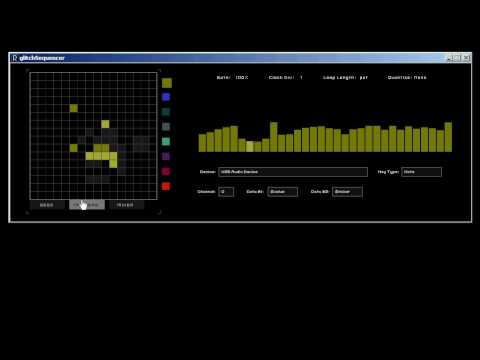The width and height of the screenshot is (480, 360).
Task: Select the gray color swatch
Action: click(166, 127)
